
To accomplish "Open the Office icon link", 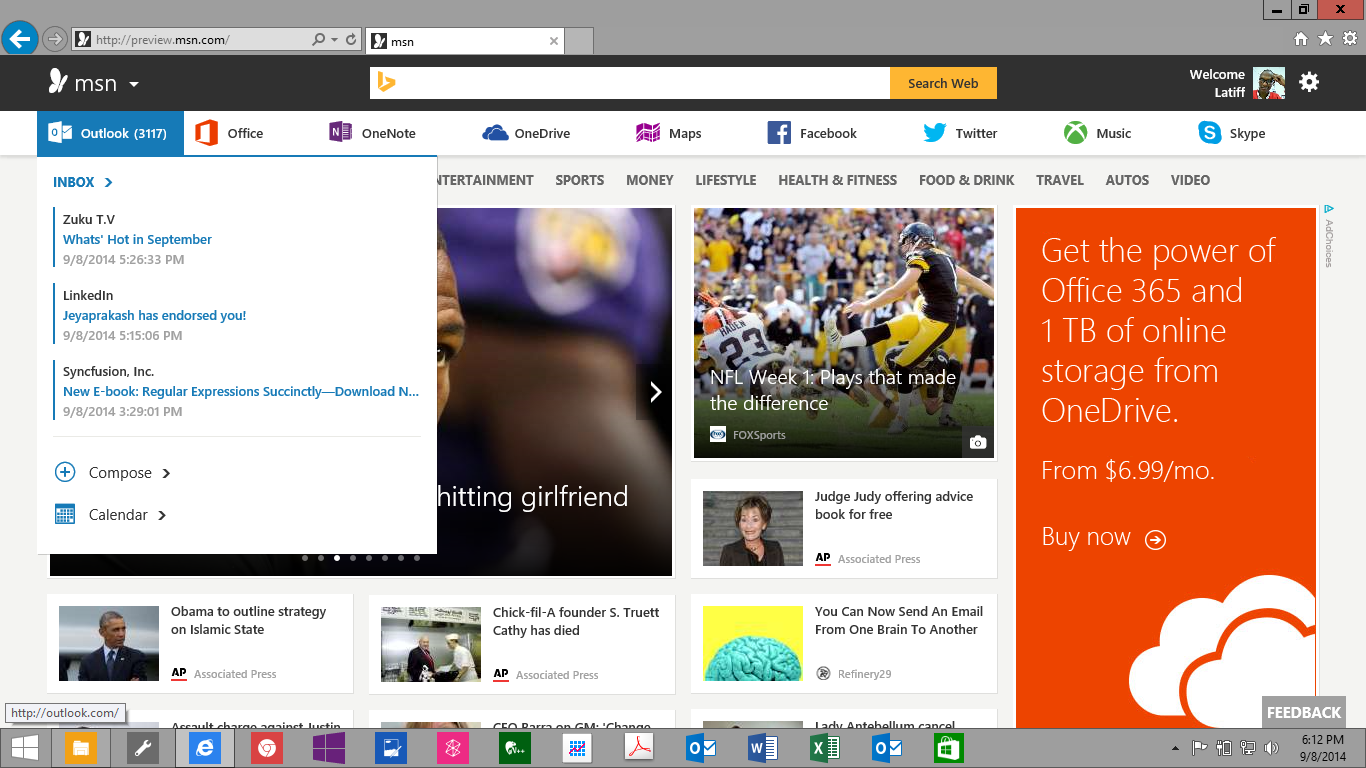I will [207, 133].
